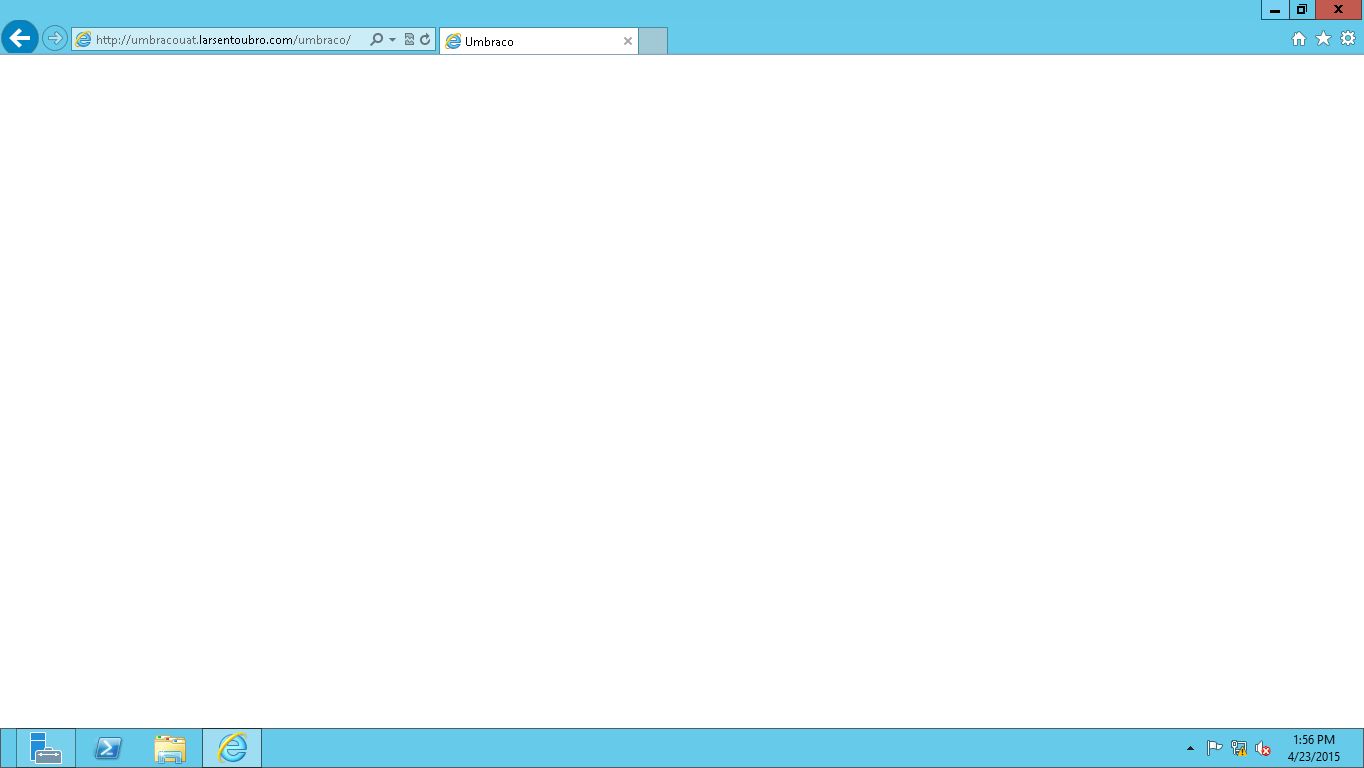Screen dimensions: 1364x768
Task: Go to the Home page icon
Action: (x=1299, y=39)
